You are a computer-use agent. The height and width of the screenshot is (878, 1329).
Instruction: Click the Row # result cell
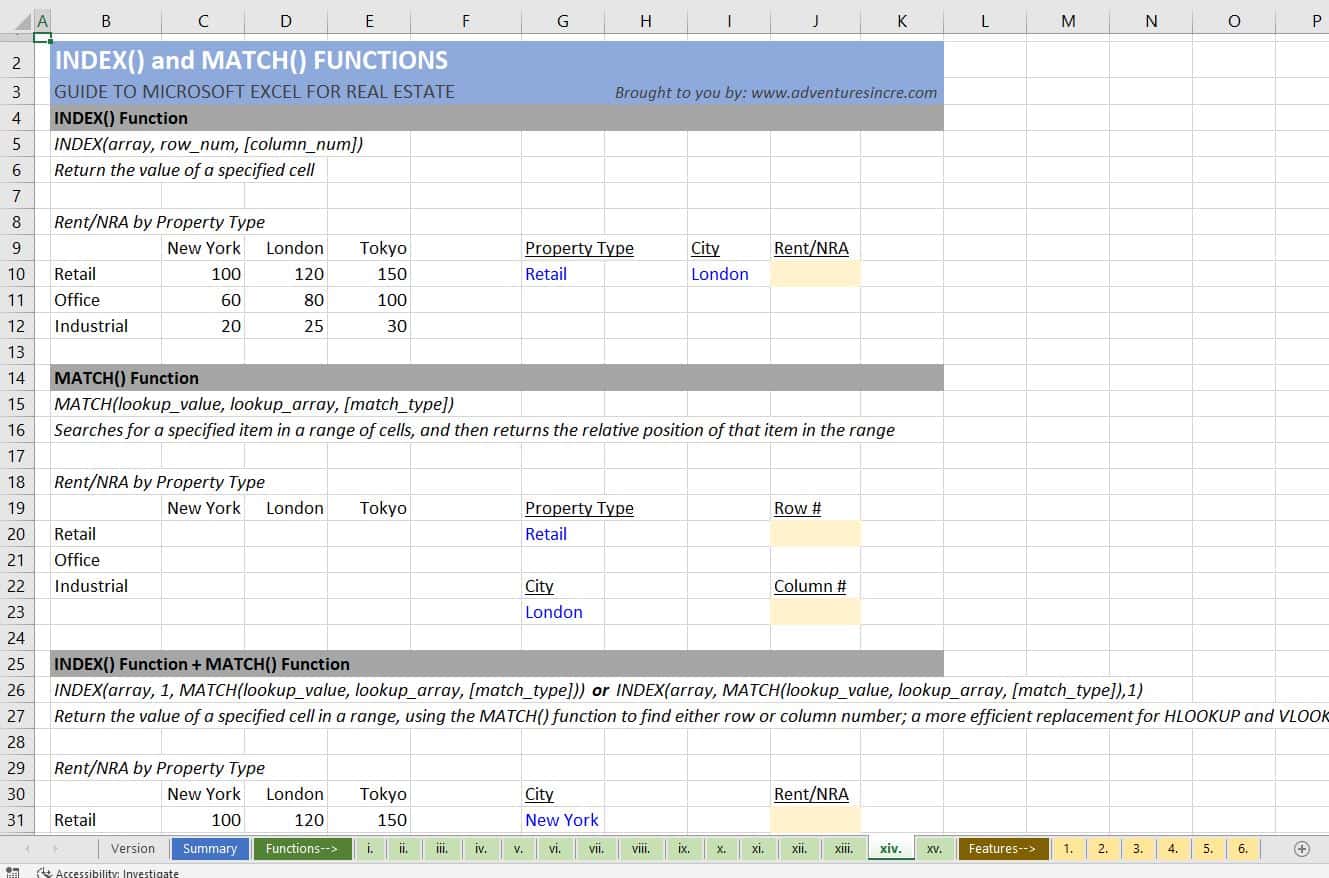point(815,534)
